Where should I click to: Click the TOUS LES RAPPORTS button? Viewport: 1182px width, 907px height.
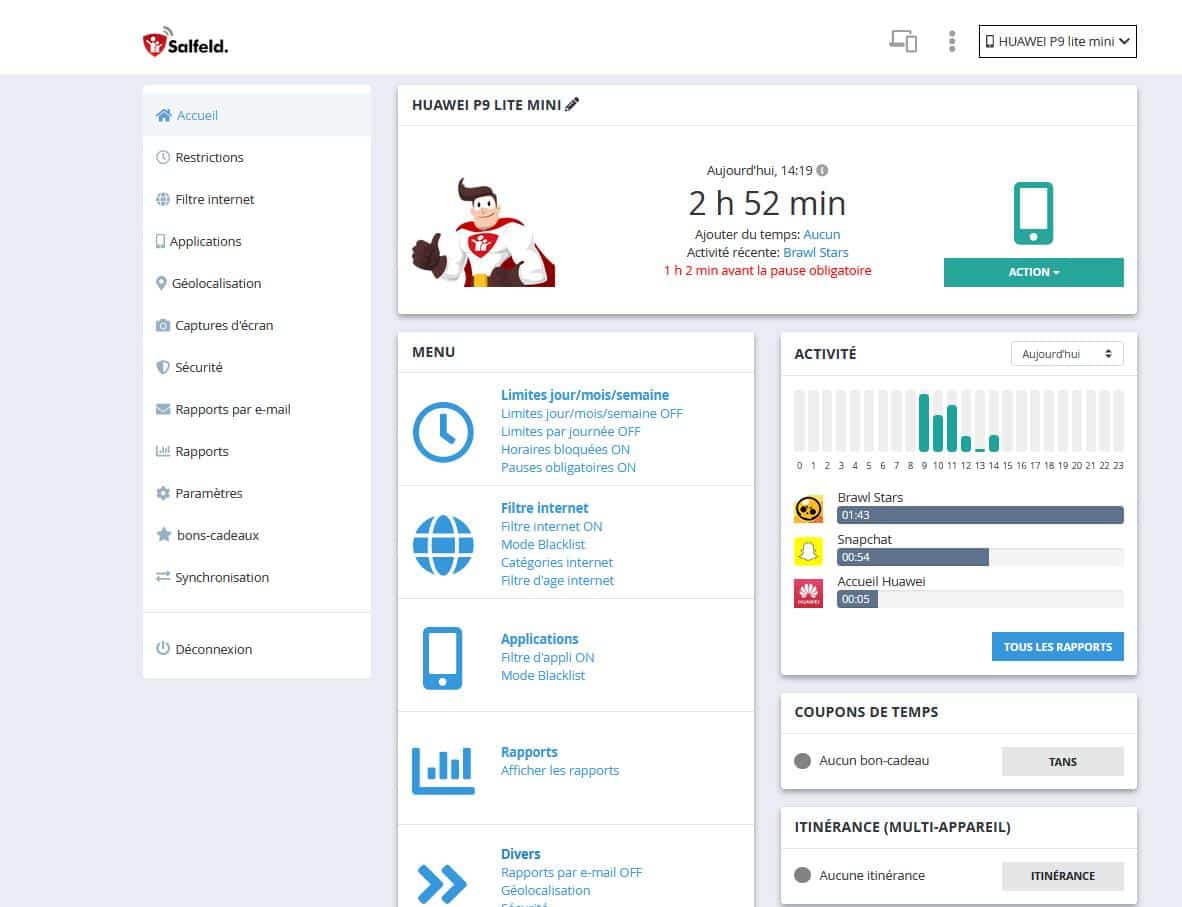click(x=1057, y=646)
